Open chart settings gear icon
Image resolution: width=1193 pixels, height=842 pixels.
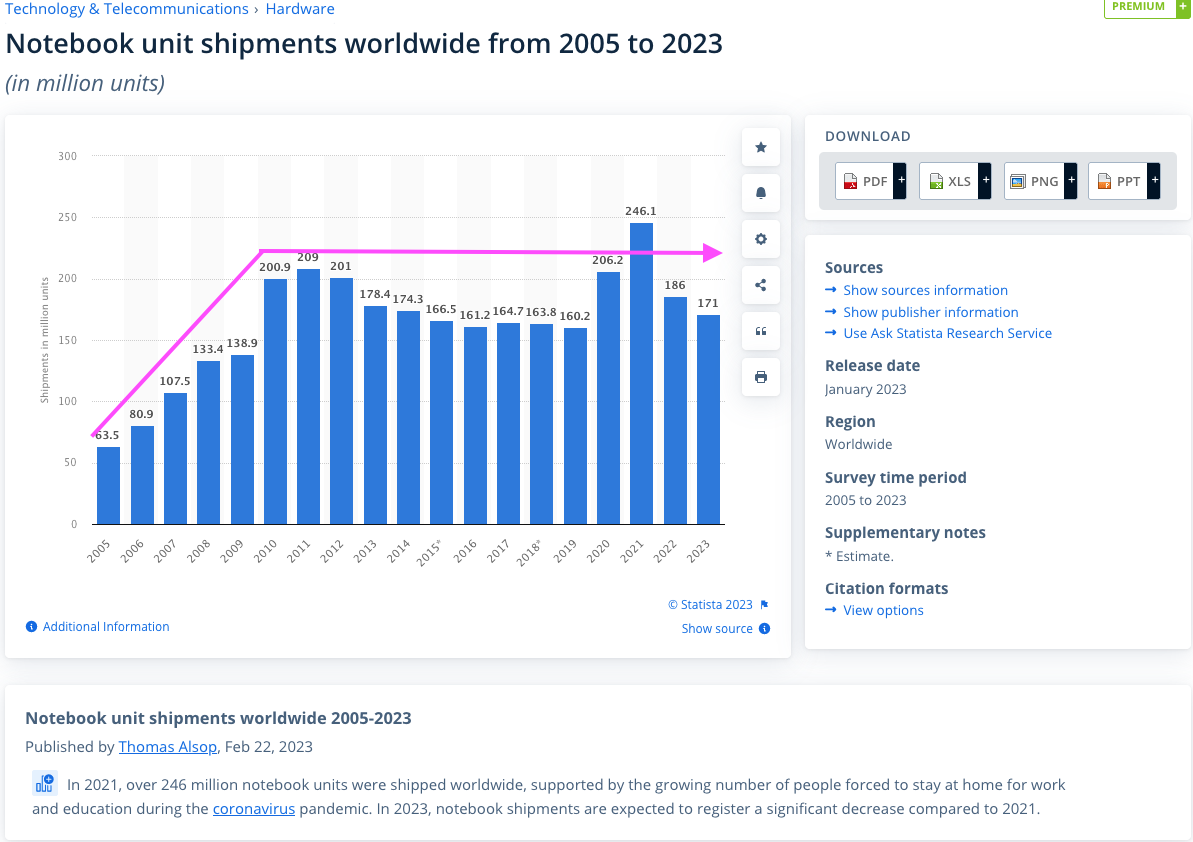tap(760, 239)
